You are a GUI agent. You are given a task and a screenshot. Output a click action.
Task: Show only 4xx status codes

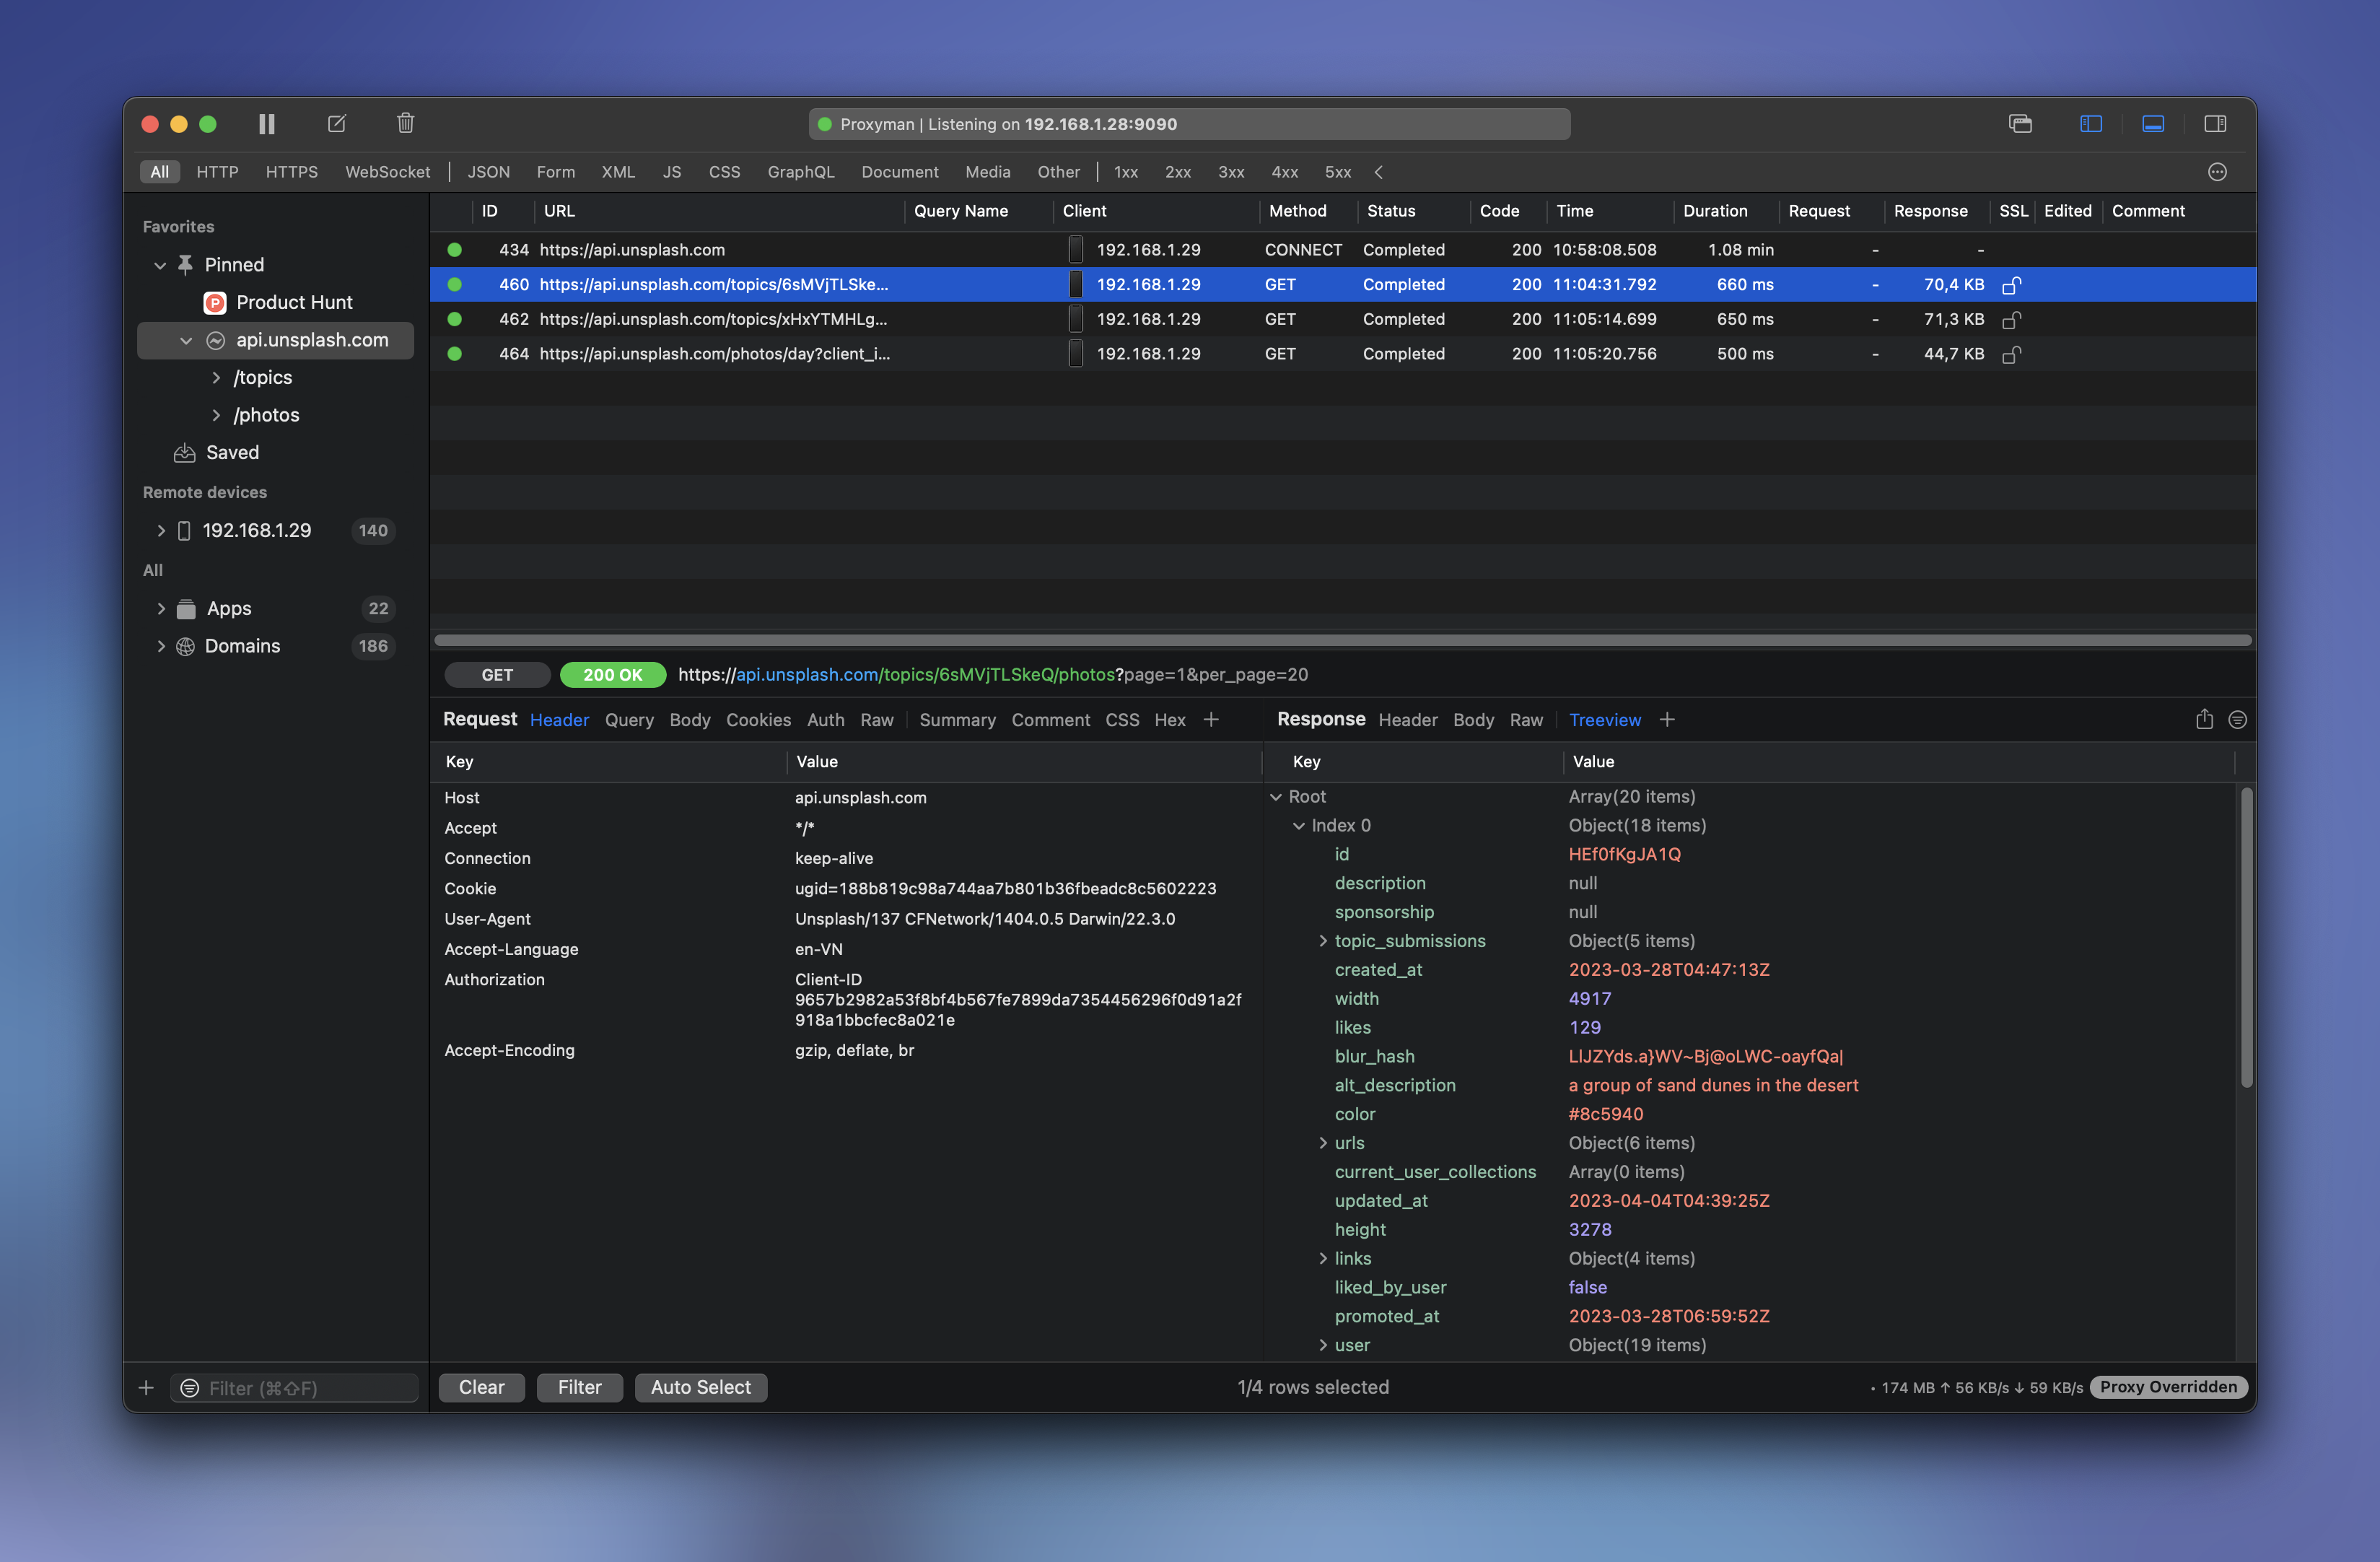coord(1284,172)
